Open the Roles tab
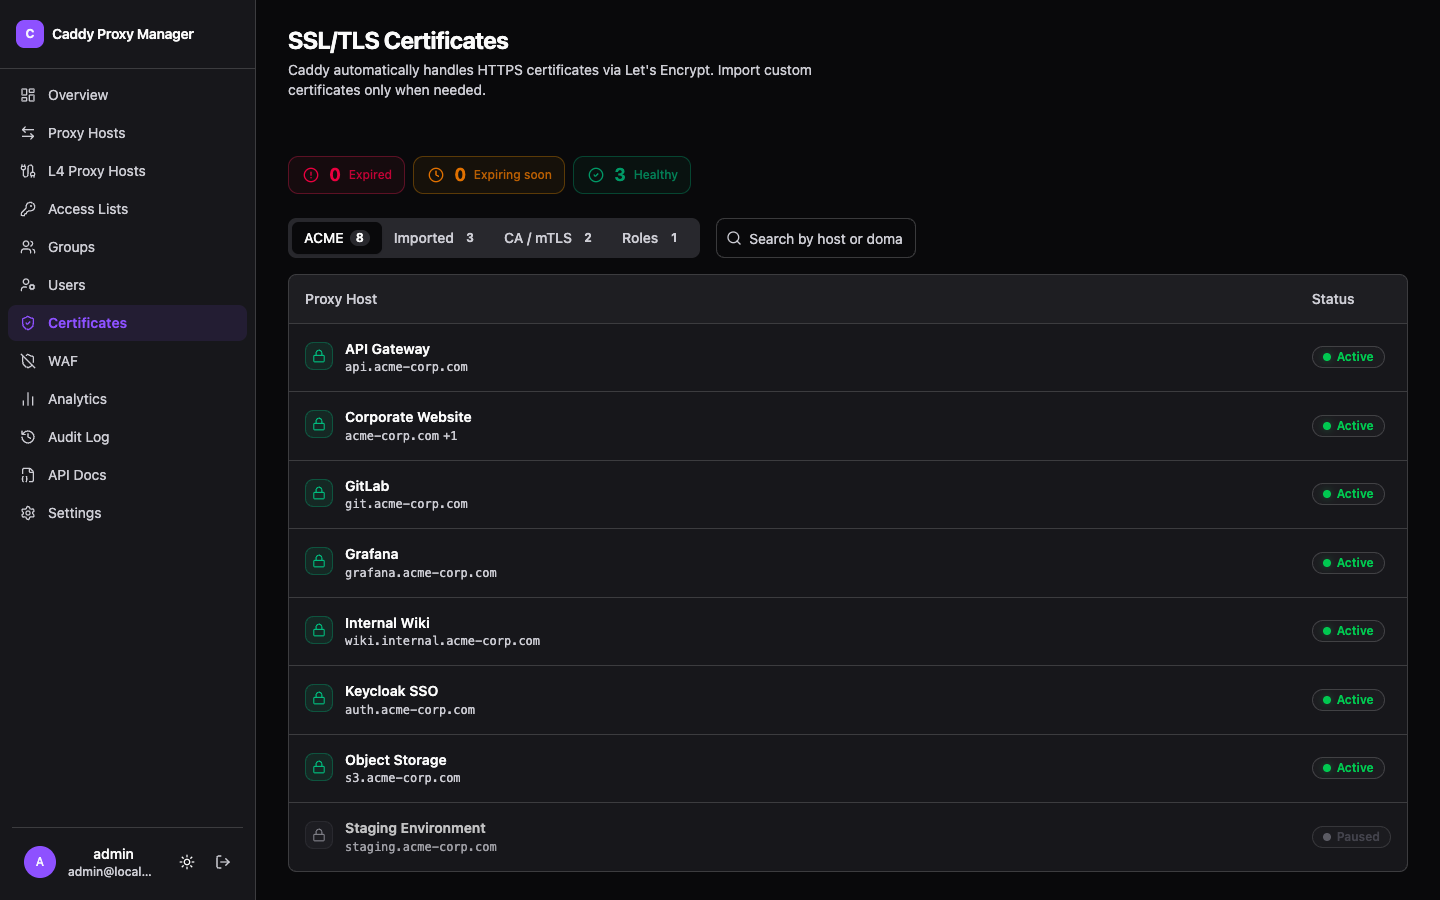 [651, 238]
